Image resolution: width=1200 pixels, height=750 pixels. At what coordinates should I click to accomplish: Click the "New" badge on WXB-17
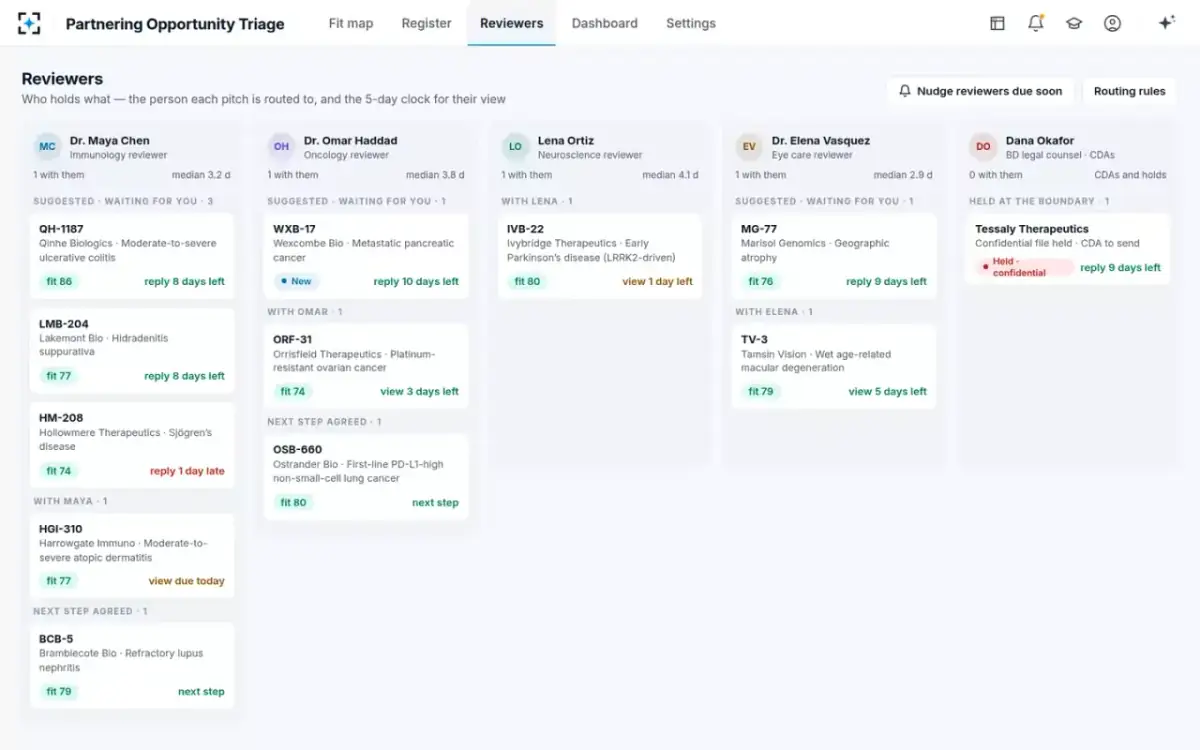(296, 282)
